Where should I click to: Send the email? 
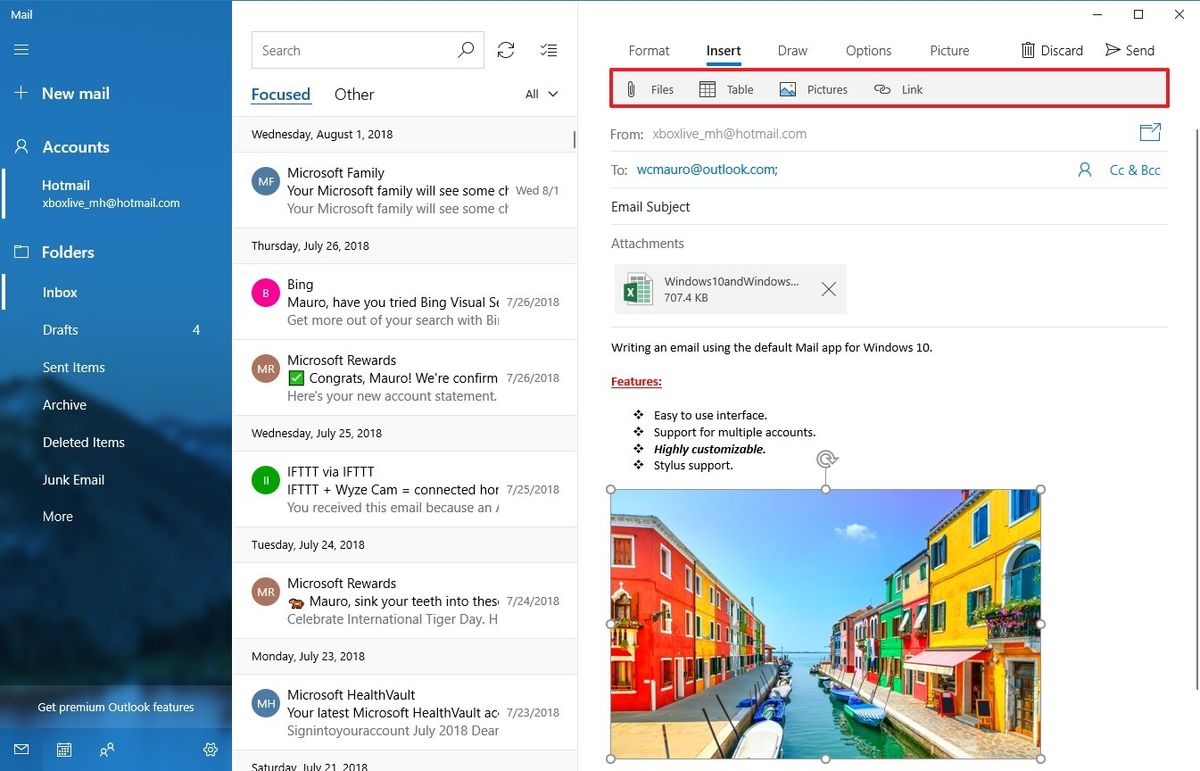pyautogui.click(x=1131, y=50)
